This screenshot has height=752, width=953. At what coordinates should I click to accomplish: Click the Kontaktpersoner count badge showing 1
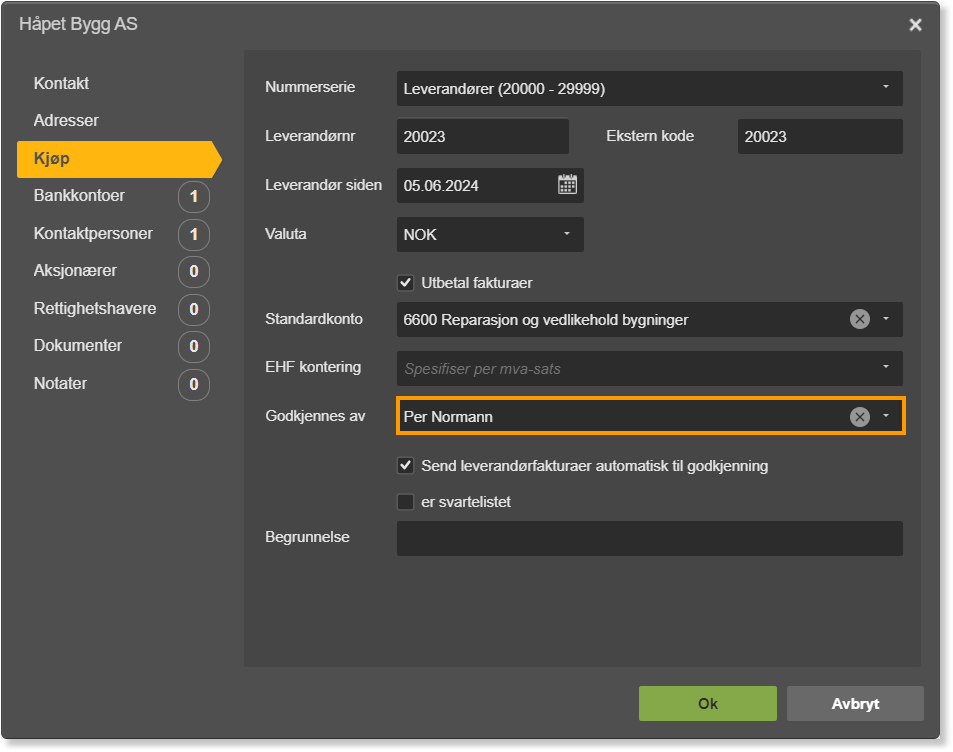pyautogui.click(x=194, y=234)
